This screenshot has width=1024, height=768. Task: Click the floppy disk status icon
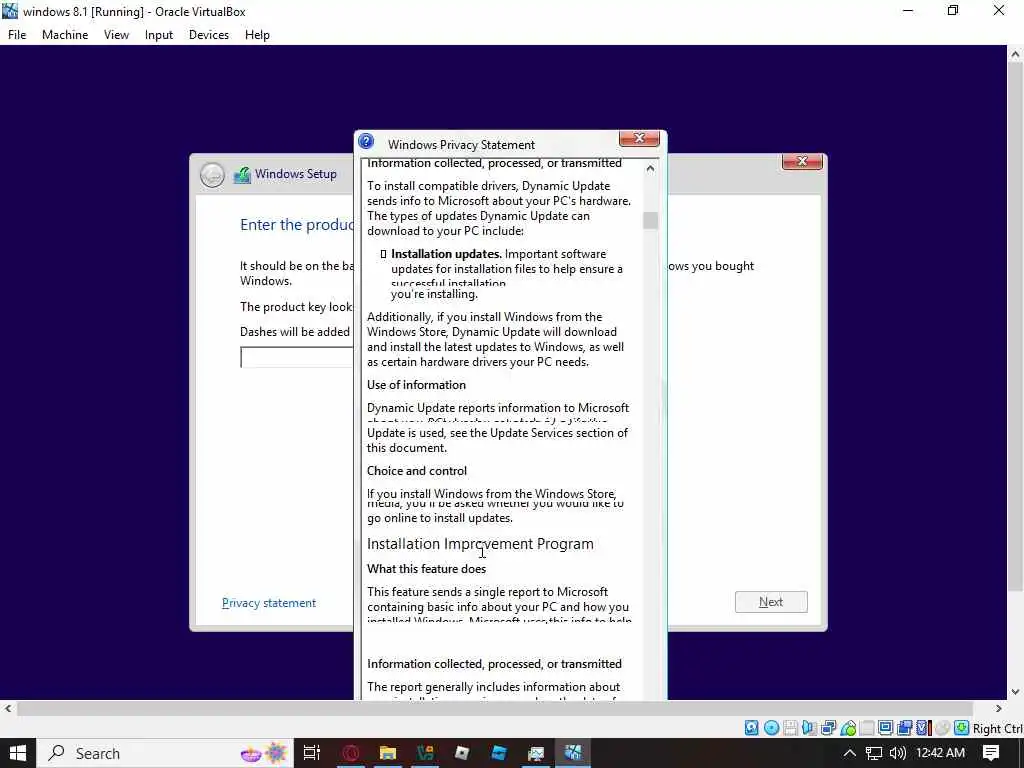[x=790, y=728]
